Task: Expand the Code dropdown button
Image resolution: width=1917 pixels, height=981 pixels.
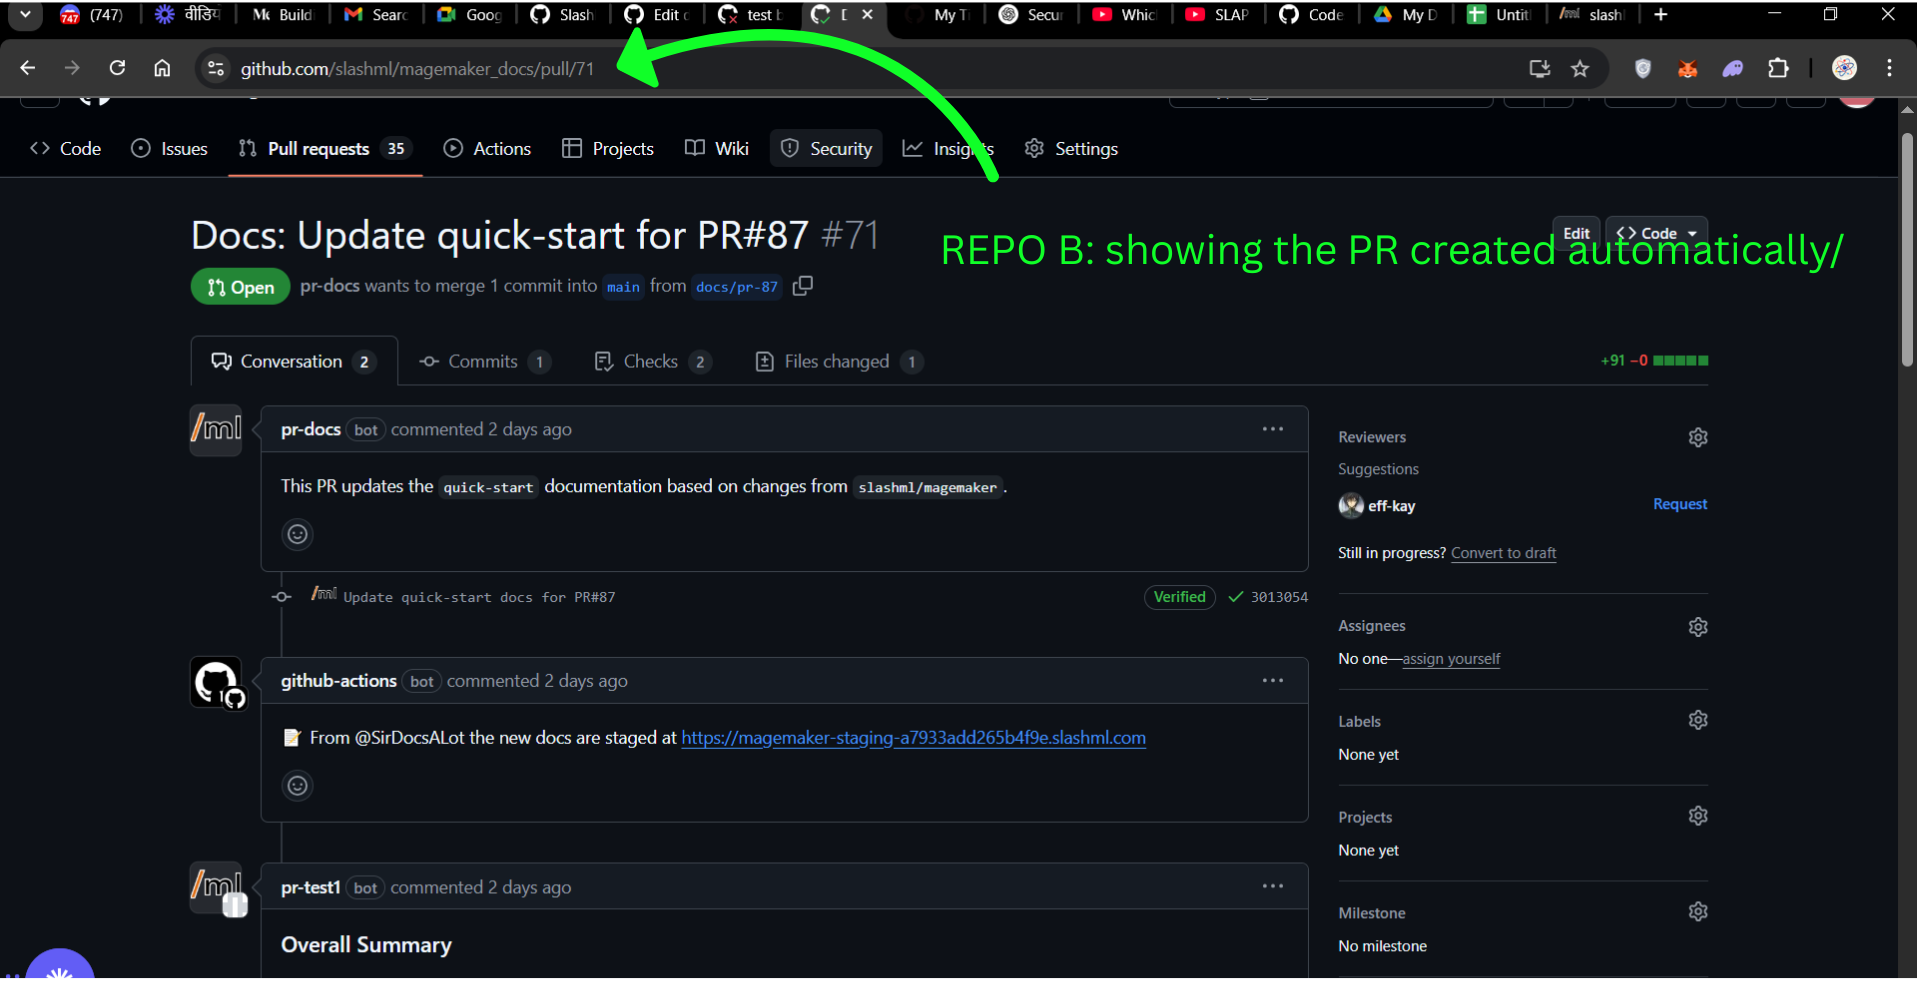Action: pos(1657,233)
